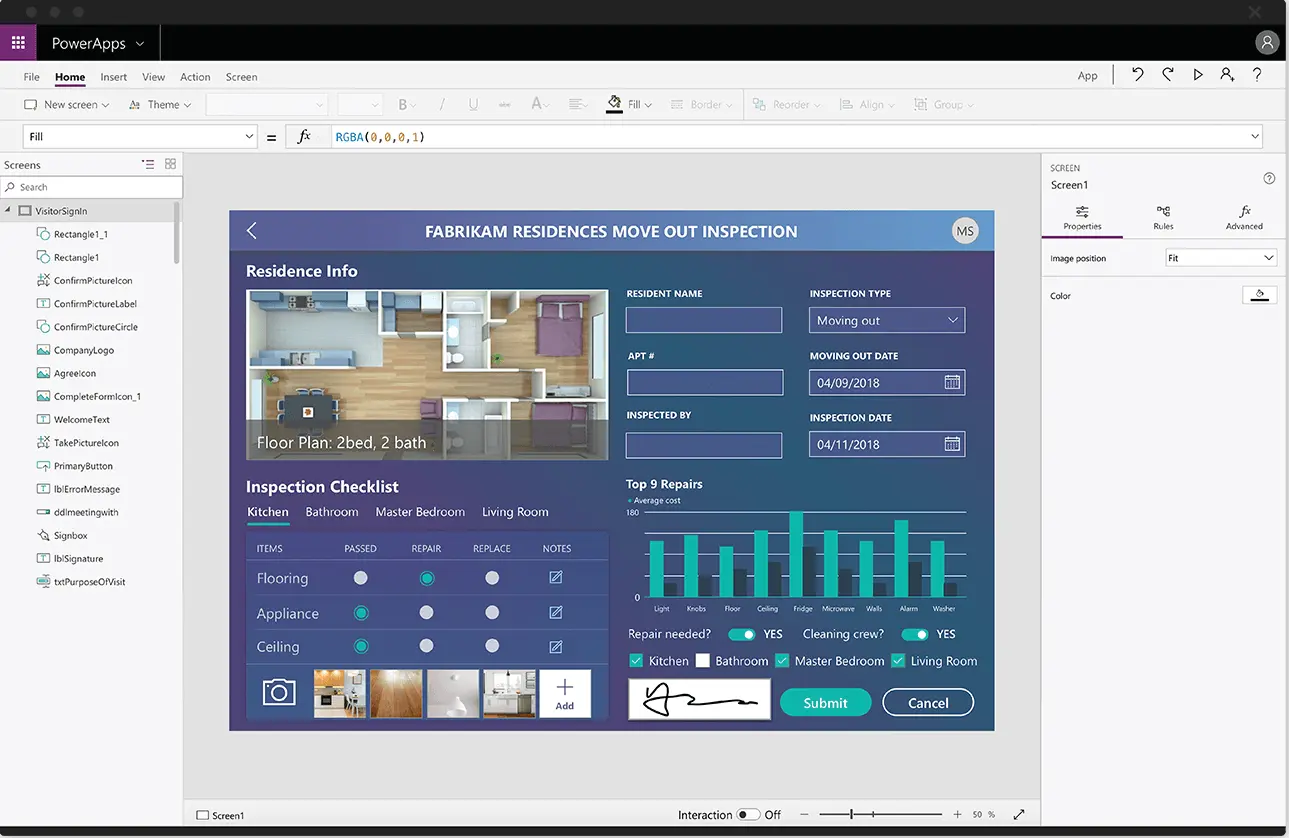The image size is (1289, 838).
Task: Collapse the VisitorSignIn tree node
Action: (9, 211)
